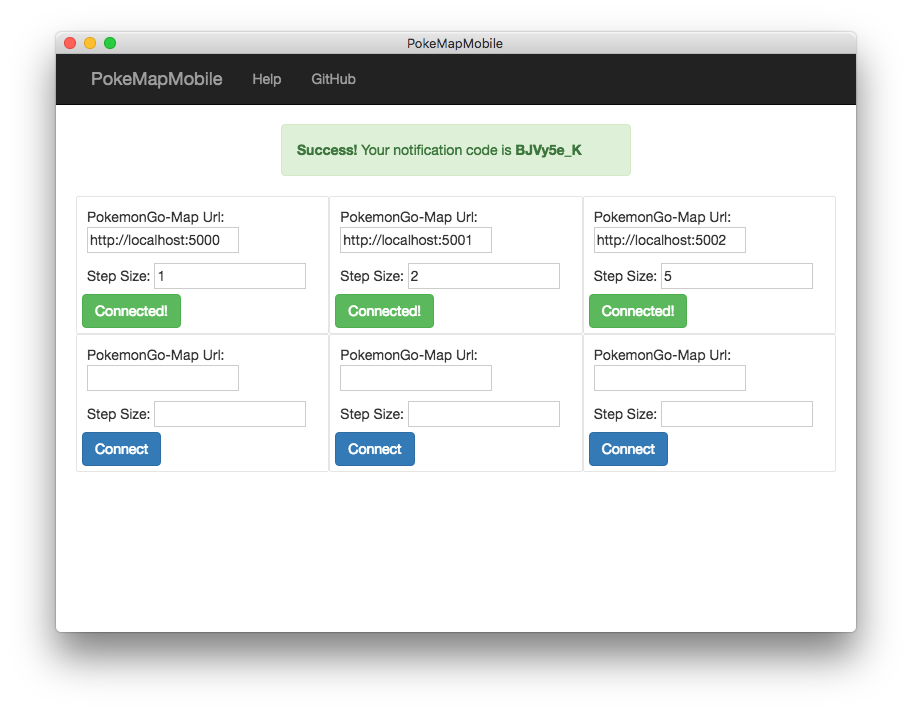This screenshot has height=712, width=912.
Task: Click Connected! button for localhost:5002
Action: click(638, 311)
